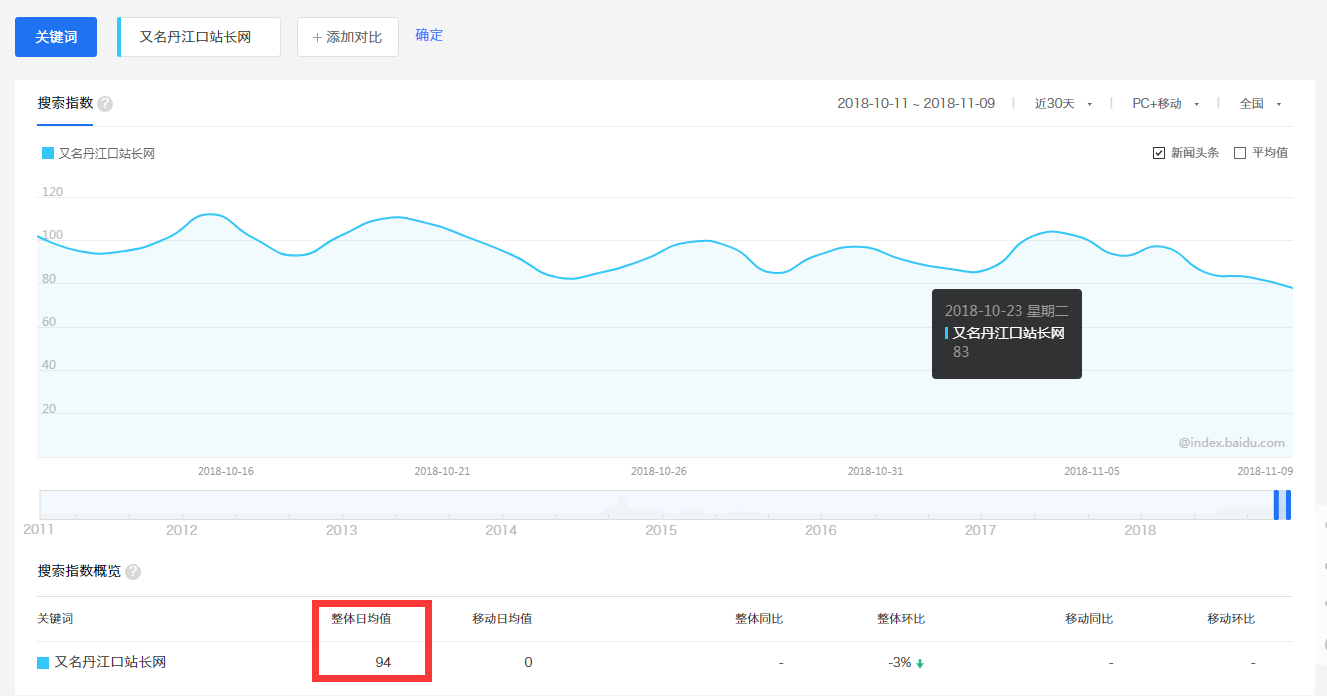Click the 整体环比 column header
Viewport: 1327px width, 696px height.
(x=901, y=619)
